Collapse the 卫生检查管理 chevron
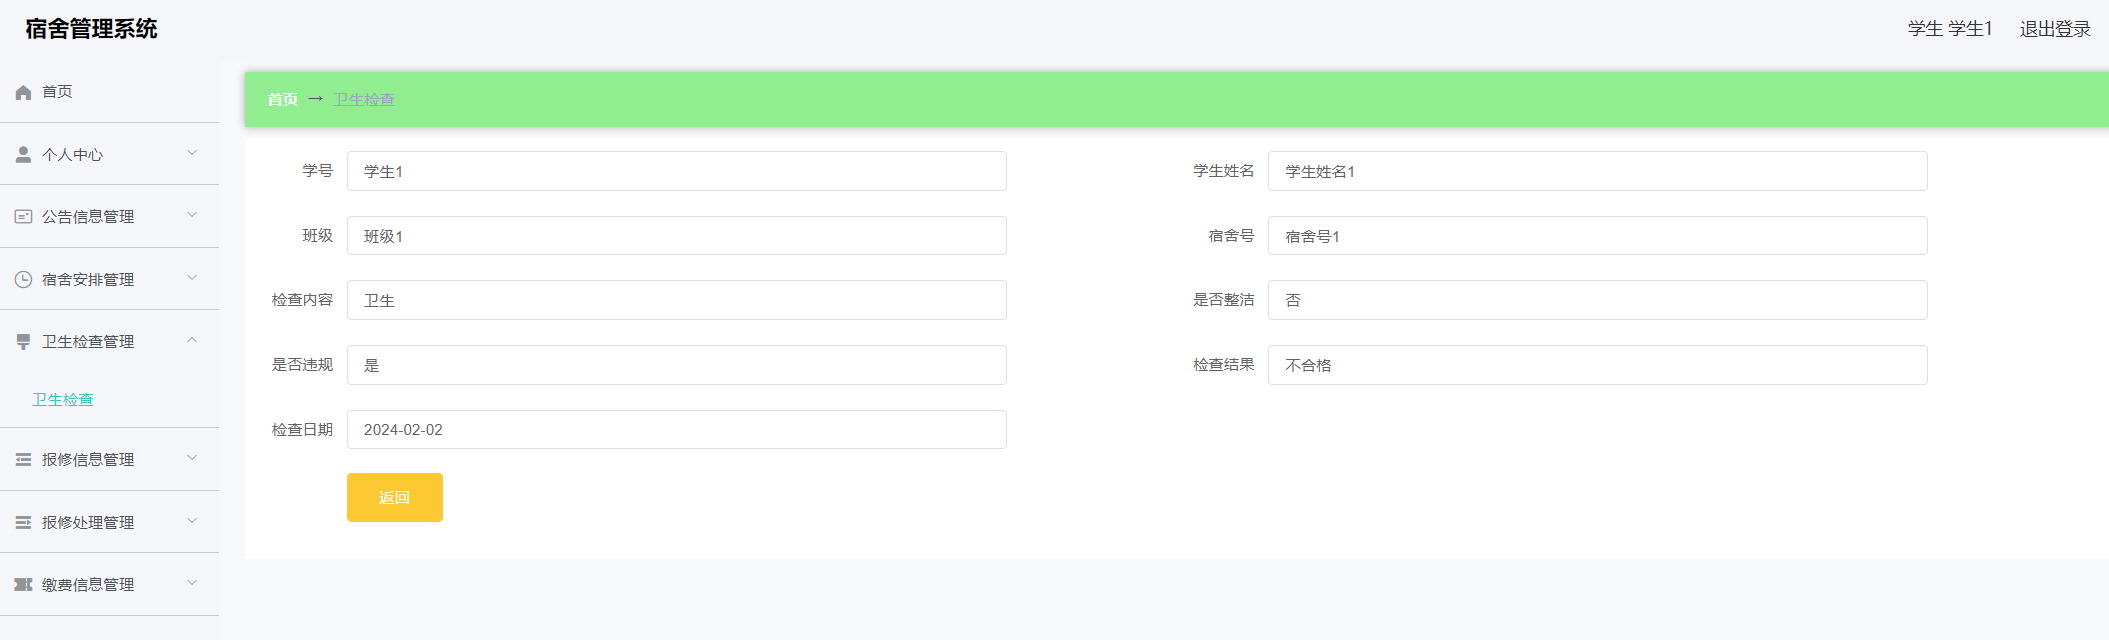Image resolution: width=2109 pixels, height=640 pixels. click(192, 340)
